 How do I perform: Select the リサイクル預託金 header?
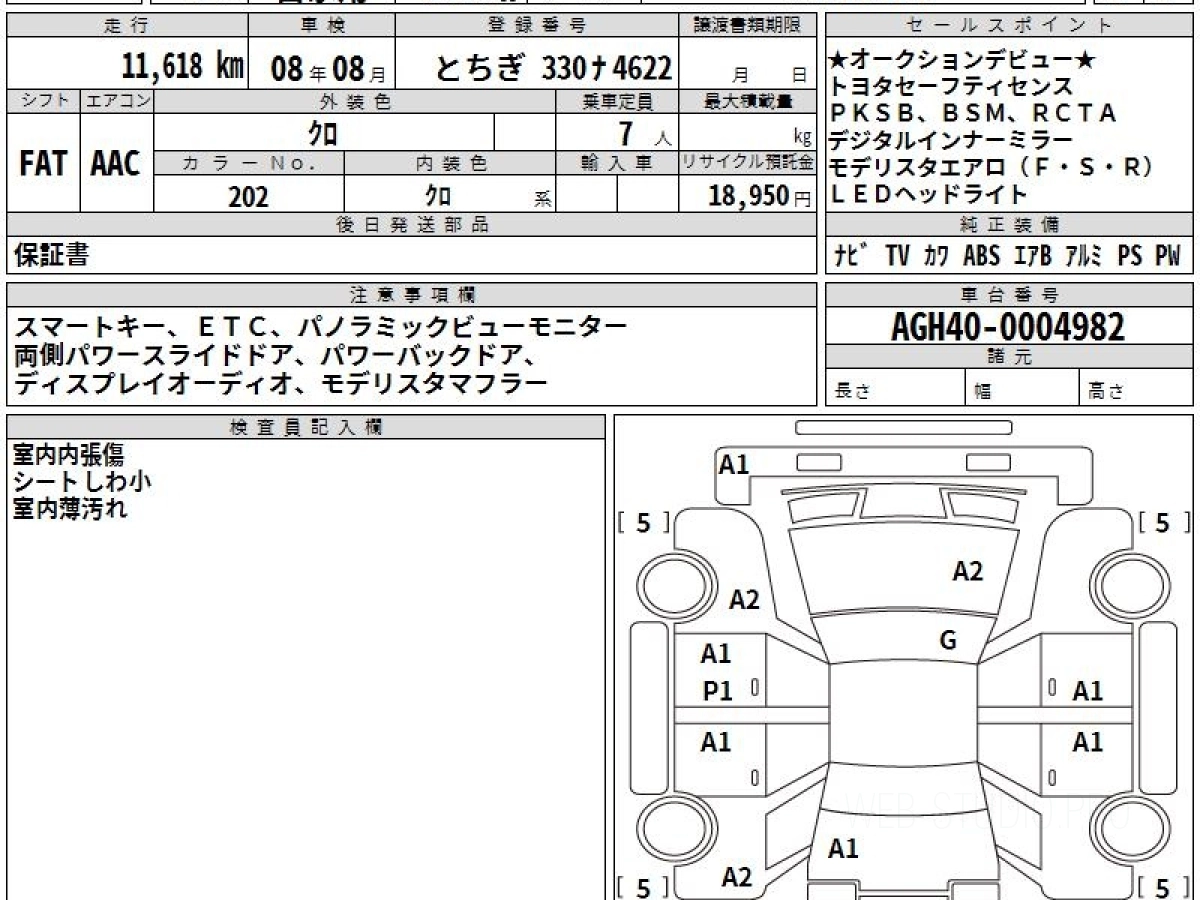[x=747, y=163]
